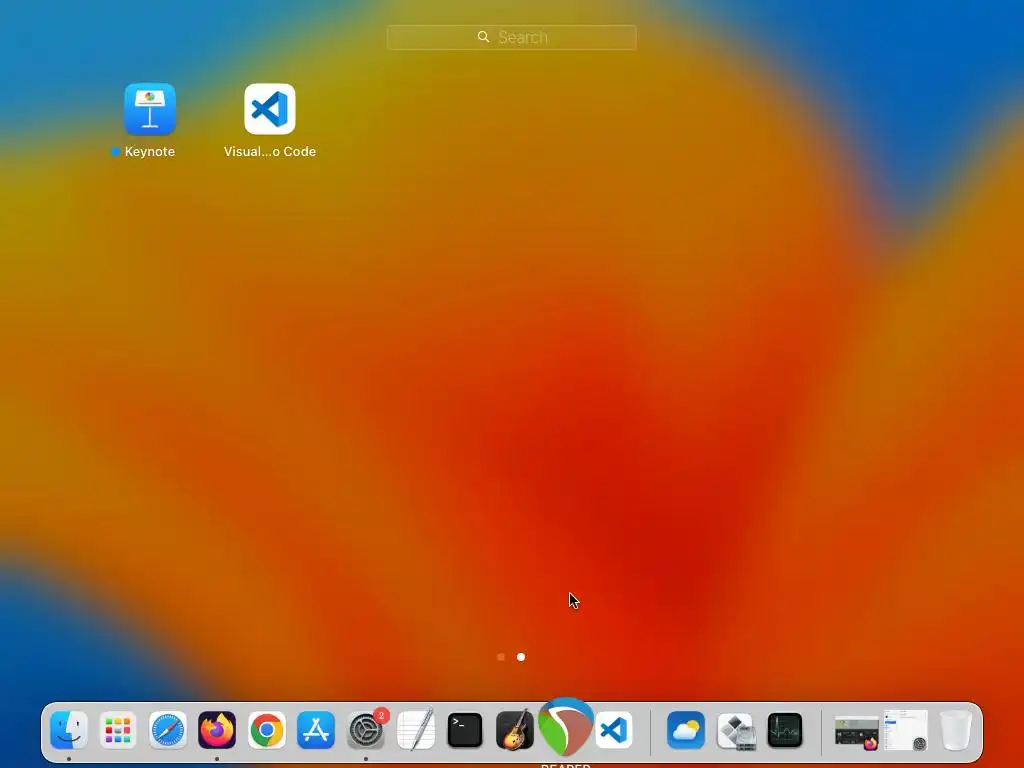The image size is (1024, 768).
Task: Launch Terminal from the Dock
Action: (465, 730)
